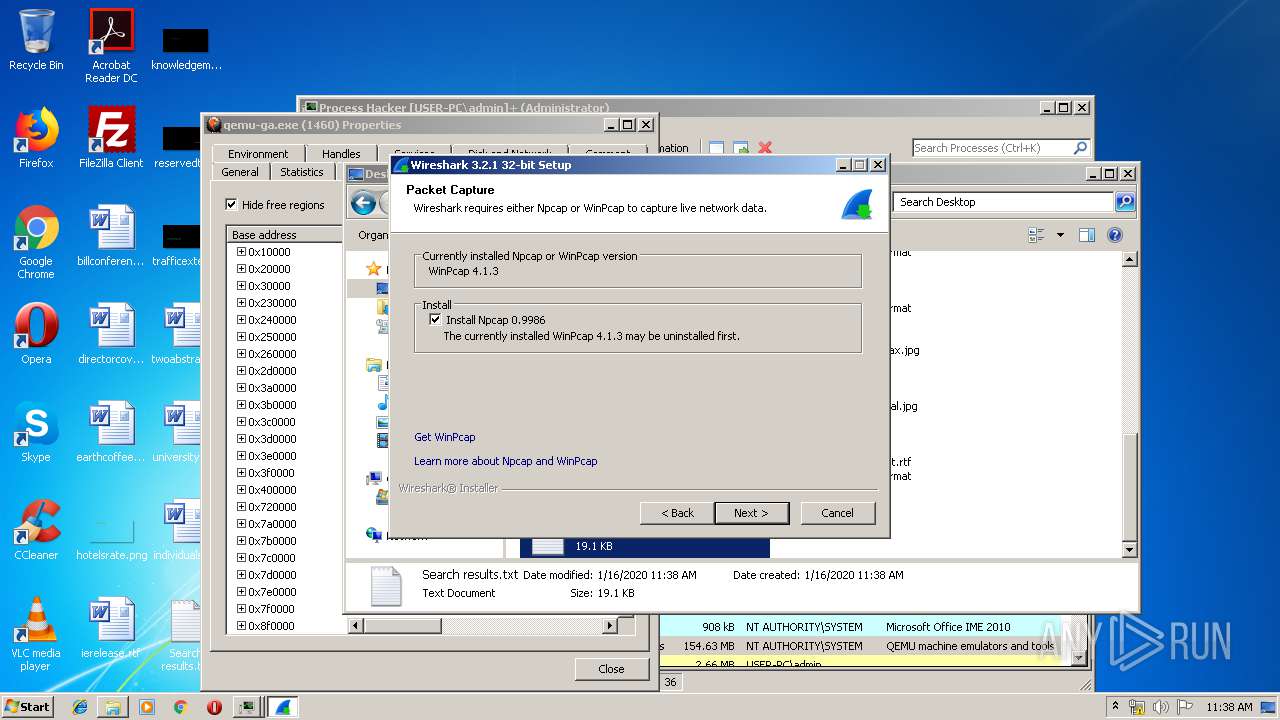The width and height of the screenshot is (1280, 720).
Task: Toggle the Explorer preview pane icon
Action: click(x=1087, y=235)
